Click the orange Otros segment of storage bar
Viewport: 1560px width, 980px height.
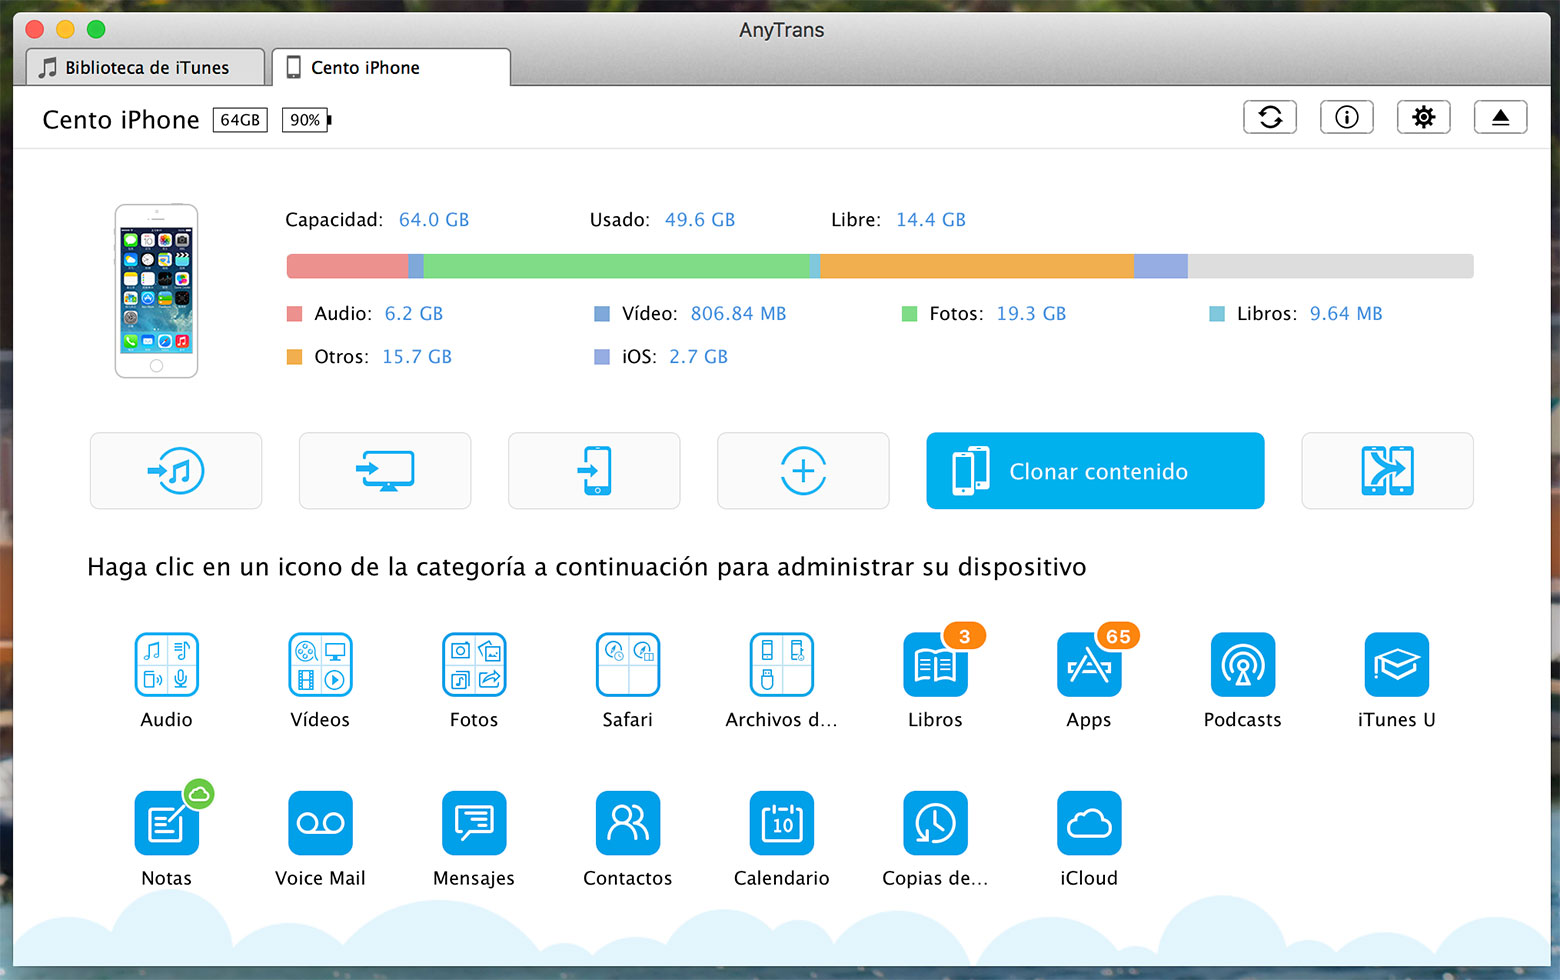(x=977, y=266)
